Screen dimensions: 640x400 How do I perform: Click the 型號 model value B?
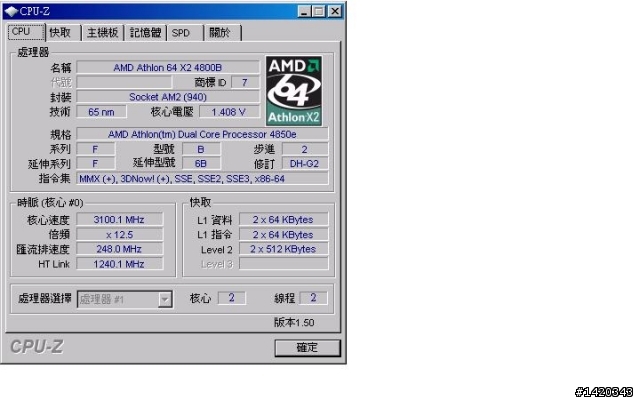coord(201,149)
